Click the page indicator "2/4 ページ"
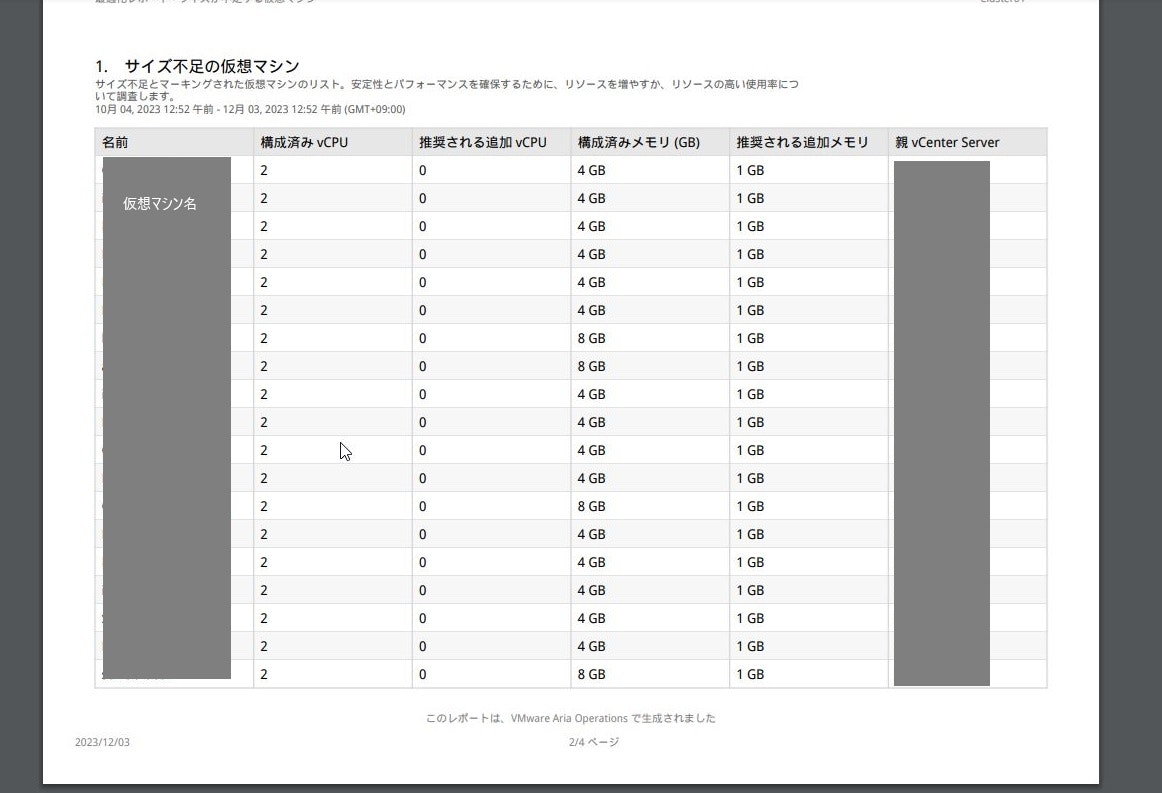The width and height of the screenshot is (1162, 793). click(594, 742)
